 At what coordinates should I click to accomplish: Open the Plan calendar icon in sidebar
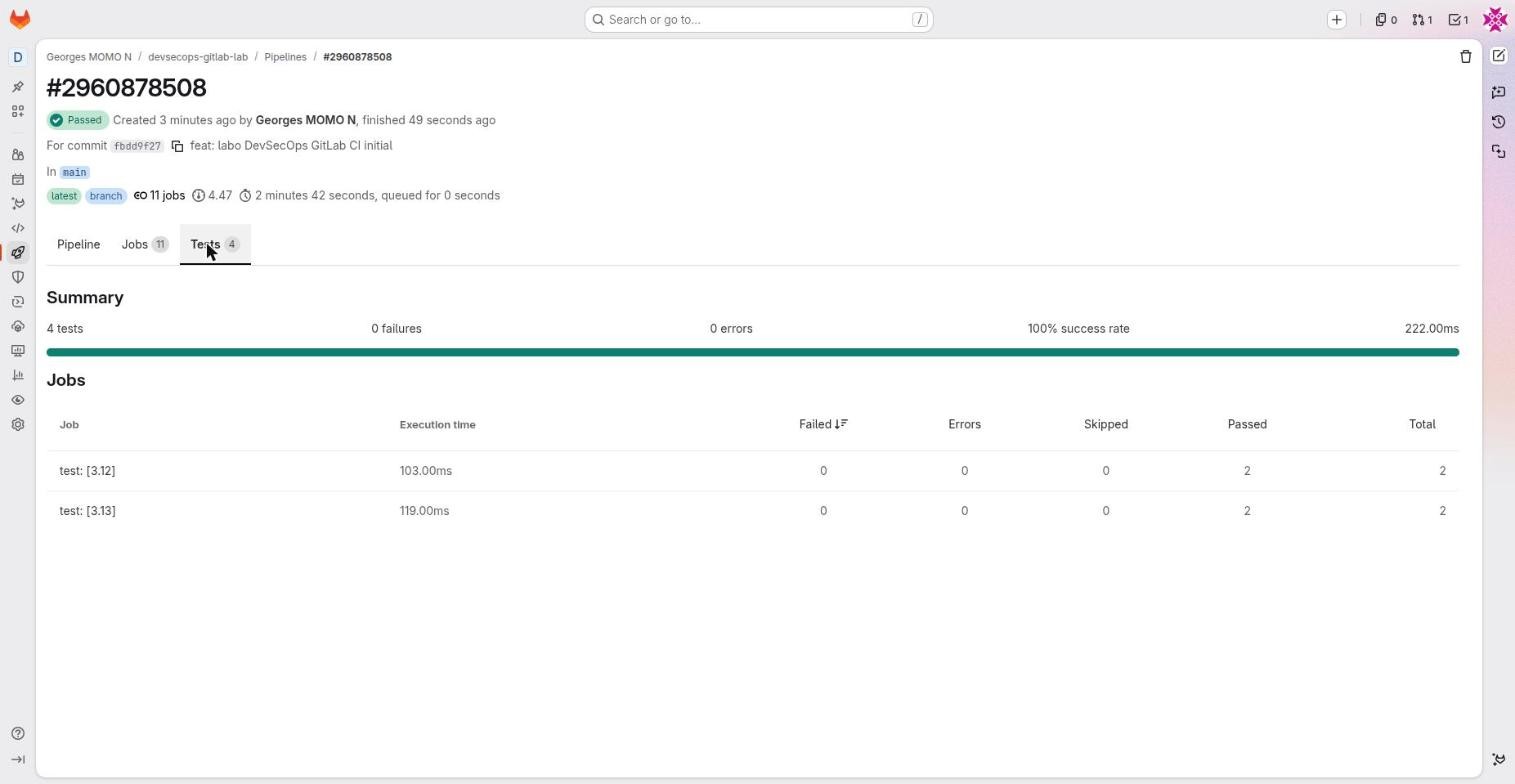tap(17, 180)
